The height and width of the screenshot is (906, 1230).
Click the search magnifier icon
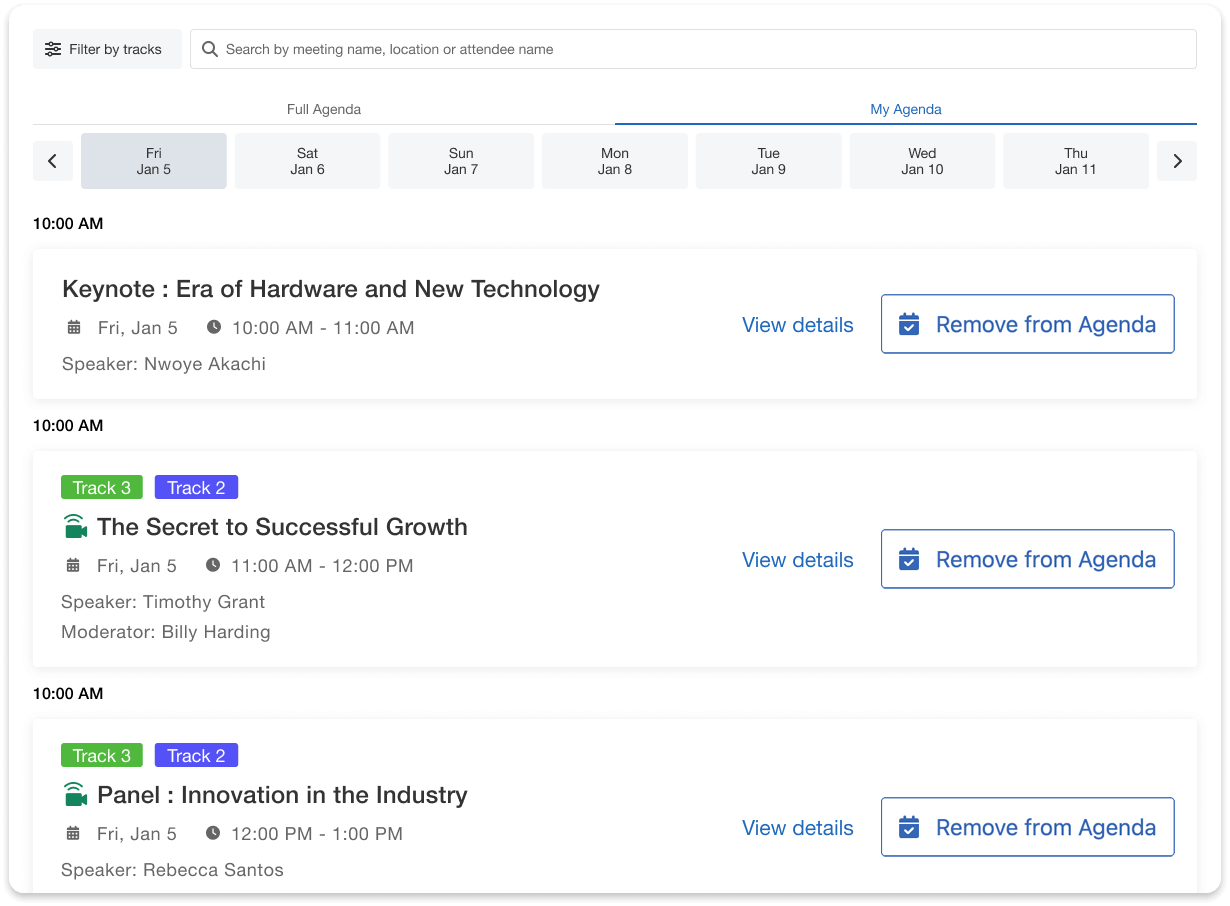pyautogui.click(x=210, y=49)
